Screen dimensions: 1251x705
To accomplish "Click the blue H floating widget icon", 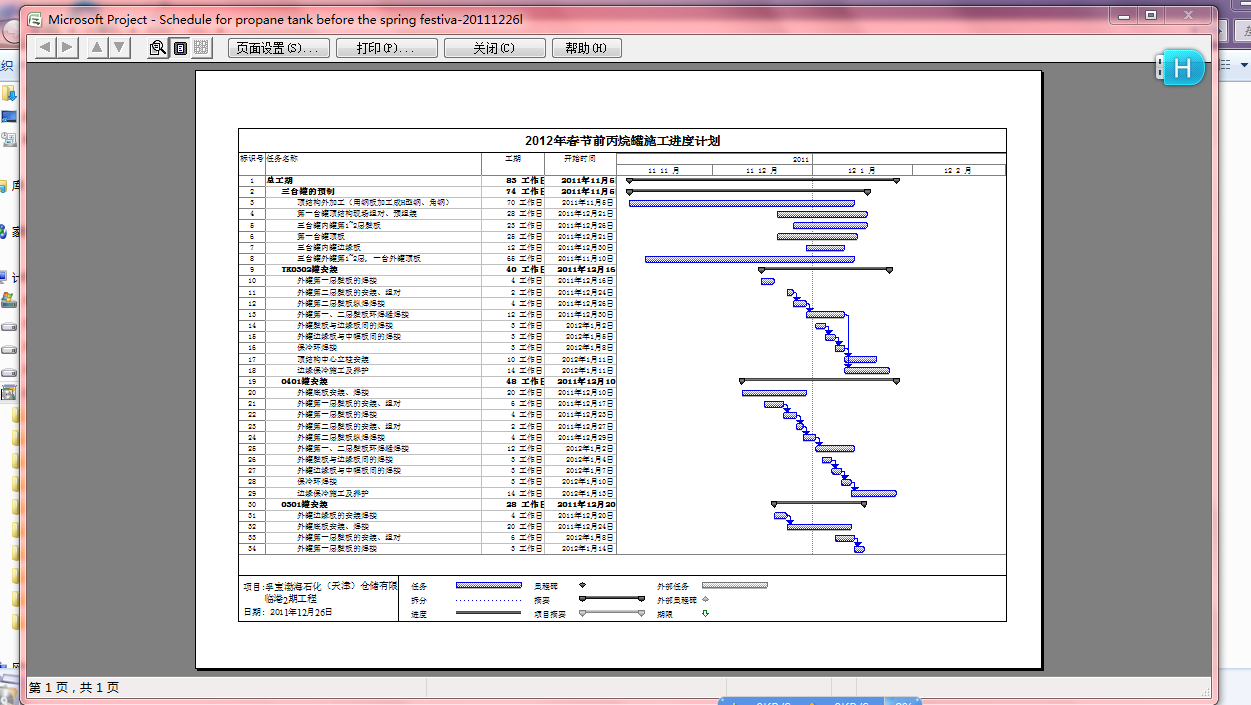I will [x=1181, y=68].
